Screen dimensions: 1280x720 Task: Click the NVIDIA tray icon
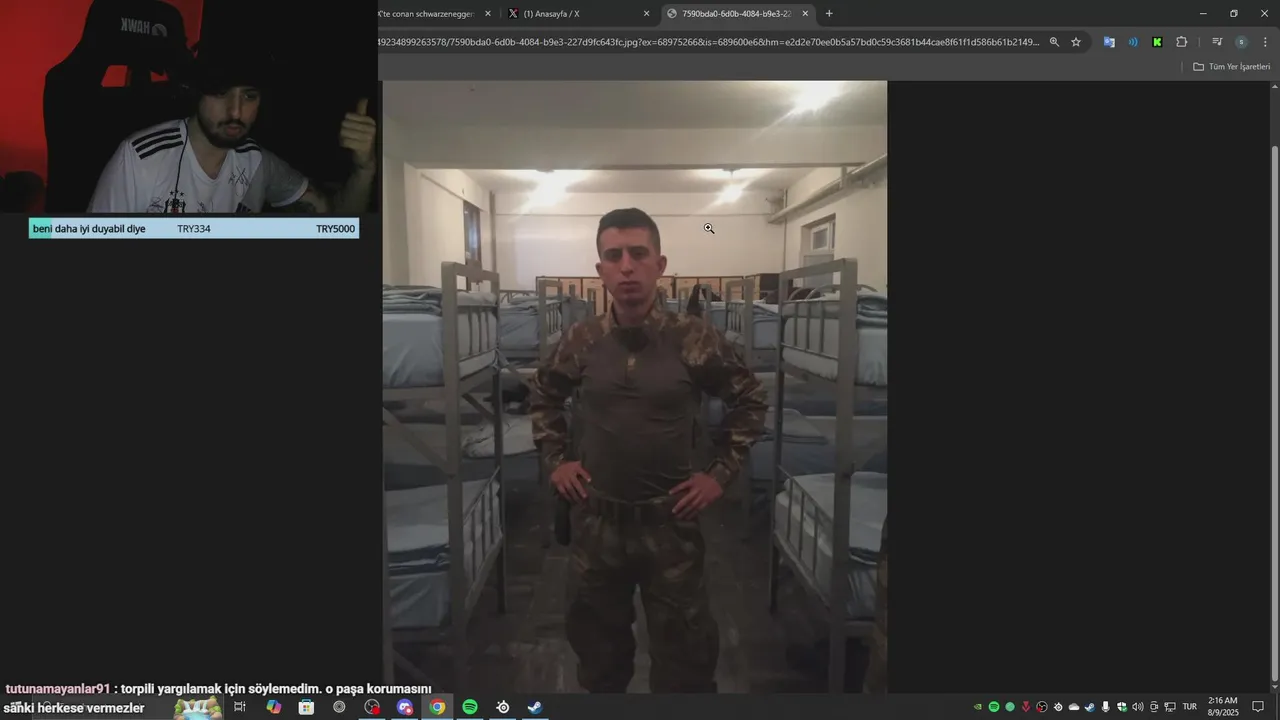(x=978, y=707)
